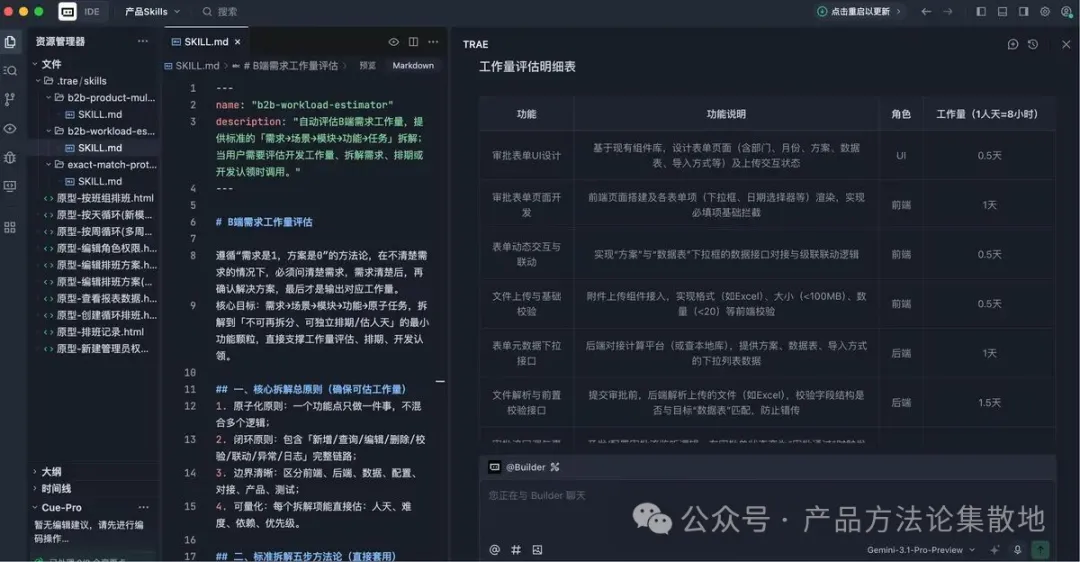Collapse the b2b-product-mul... folder
The image size is (1080, 562).
click(x=48, y=98)
